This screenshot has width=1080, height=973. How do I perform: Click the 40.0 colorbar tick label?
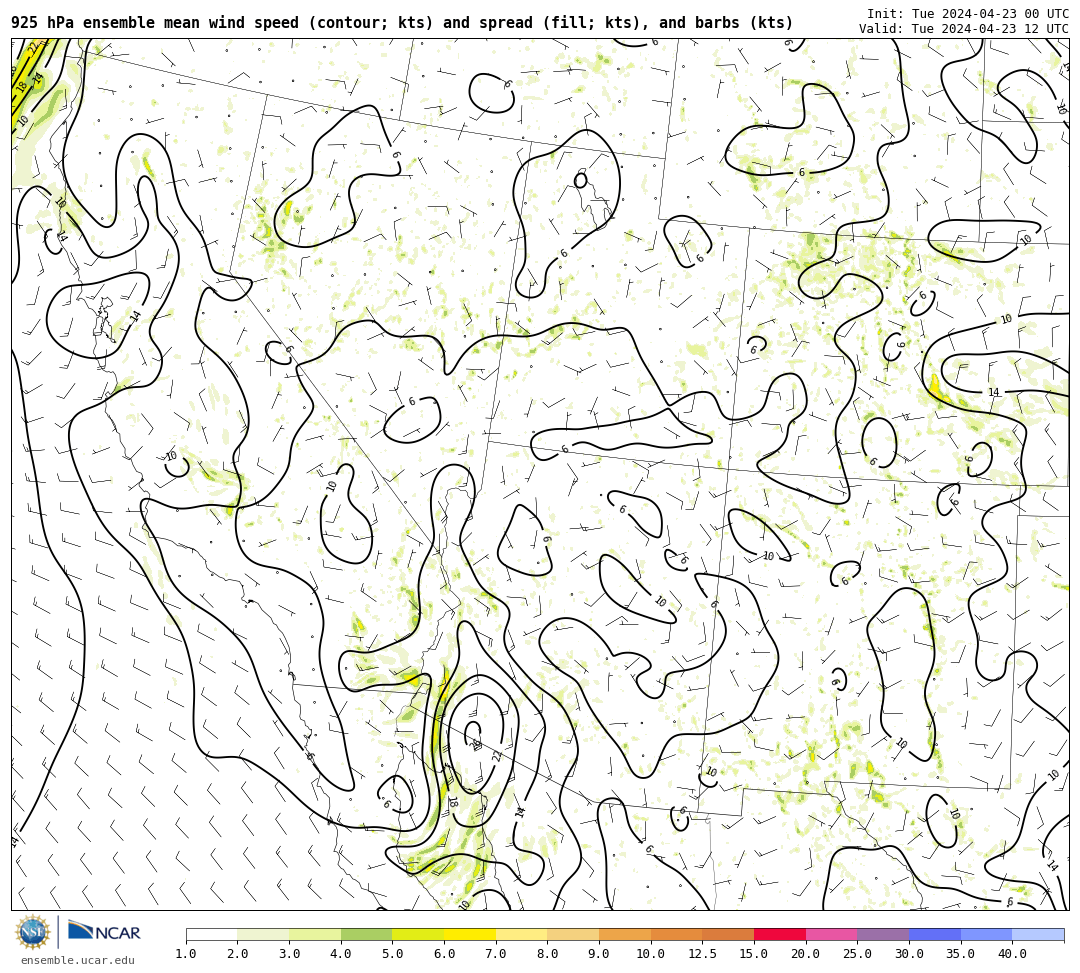[1012, 954]
